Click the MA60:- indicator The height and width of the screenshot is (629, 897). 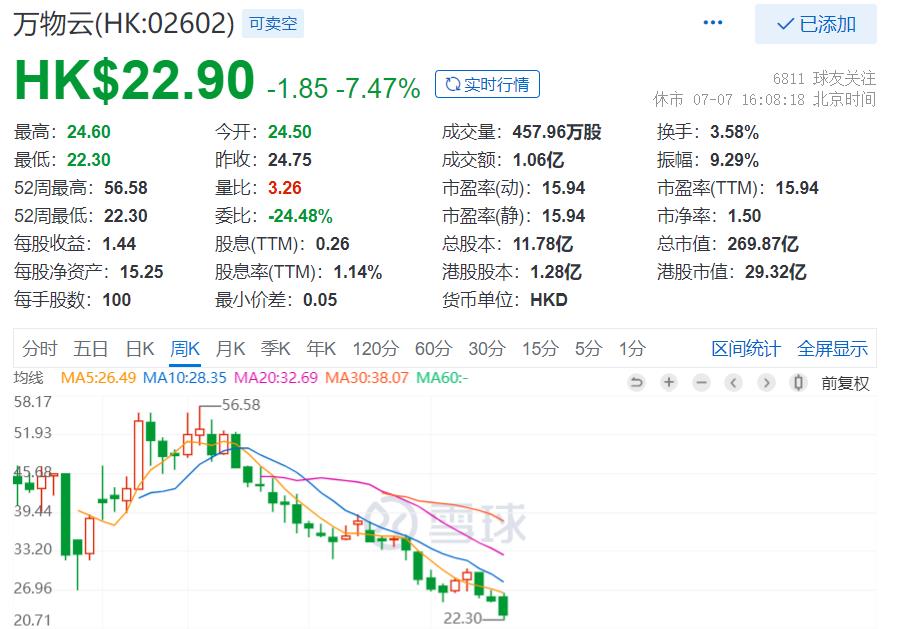click(x=442, y=378)
